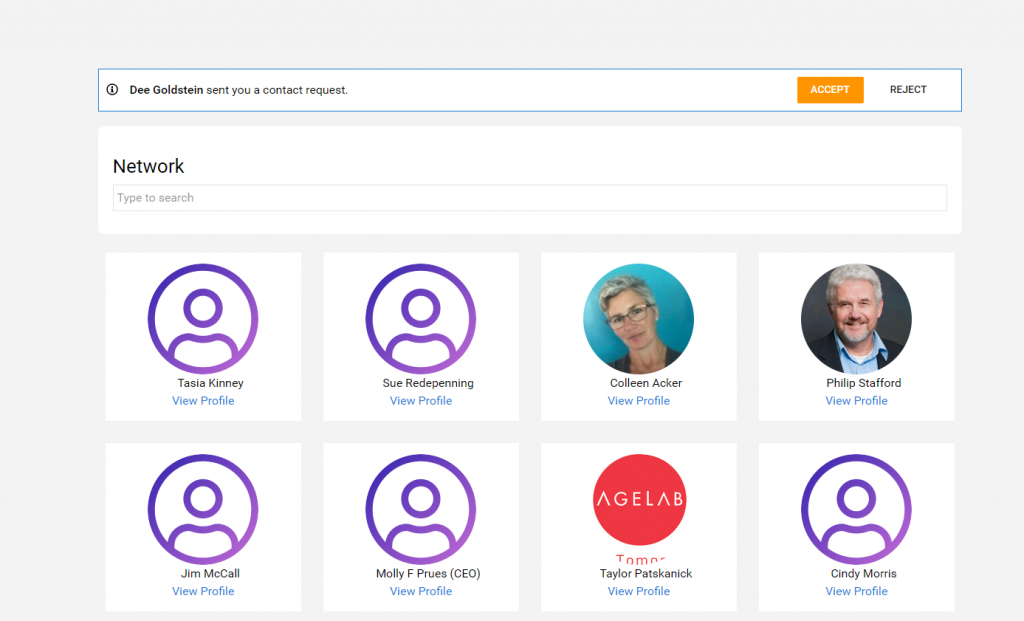Image resolution: width=1024 pixels, height=621 pixels.
Task: Click the info icon in the request banner
Action: tap(112, 89)
